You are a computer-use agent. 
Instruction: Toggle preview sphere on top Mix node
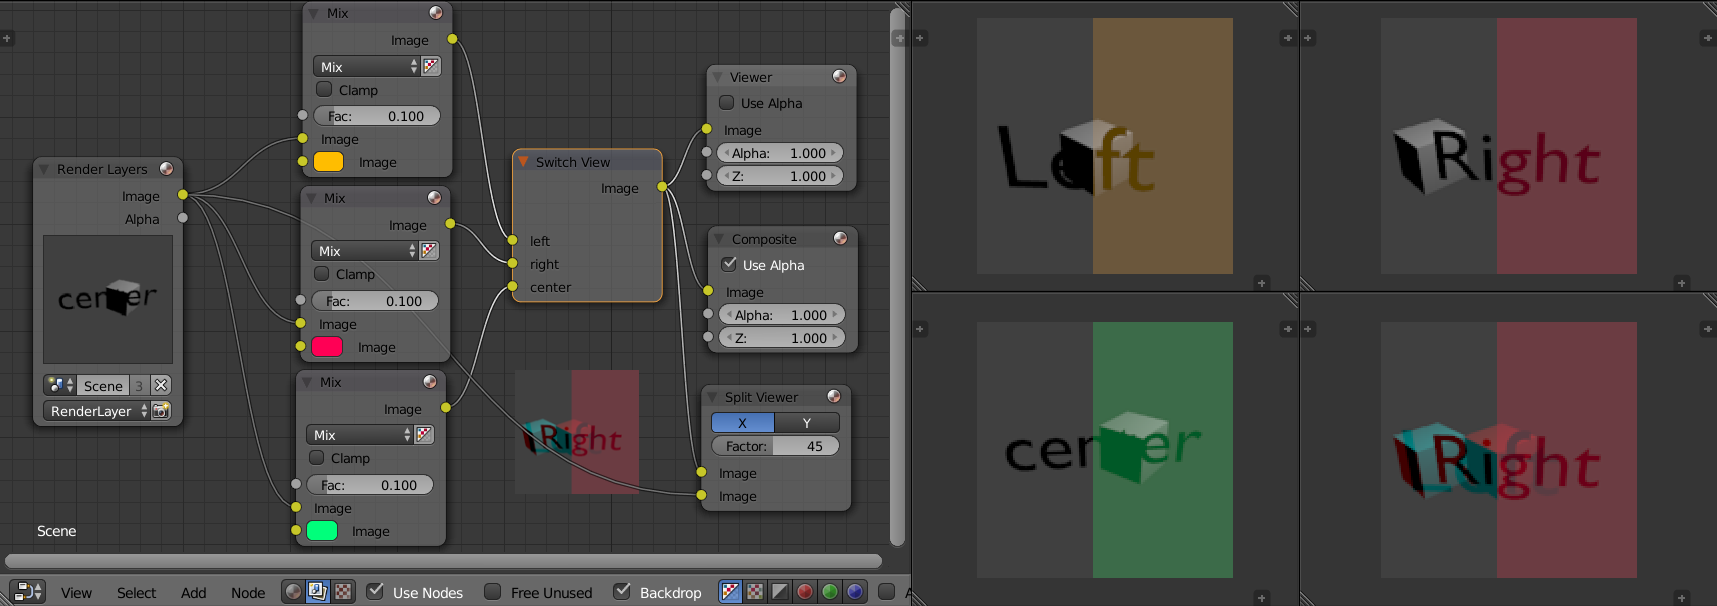[436, 13]
